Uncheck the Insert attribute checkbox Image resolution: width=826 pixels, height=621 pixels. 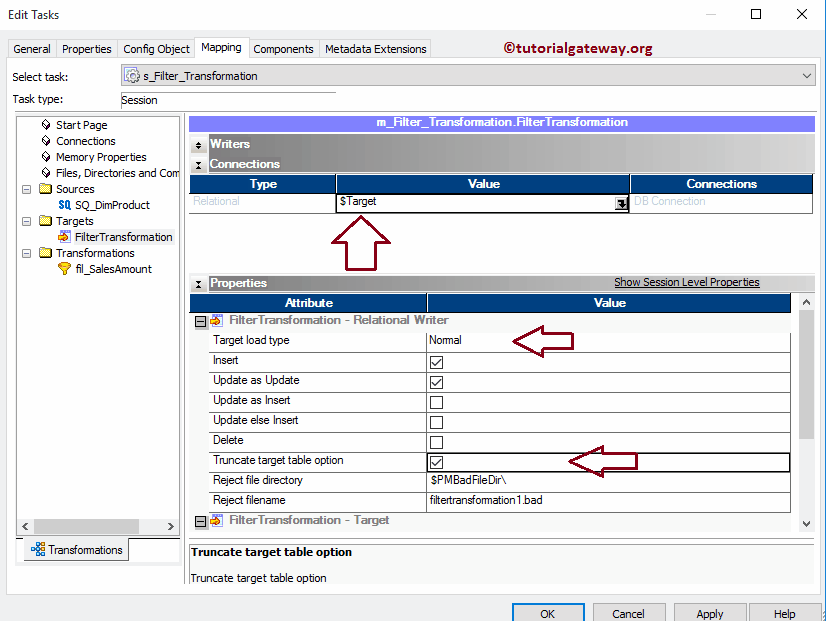437,361
